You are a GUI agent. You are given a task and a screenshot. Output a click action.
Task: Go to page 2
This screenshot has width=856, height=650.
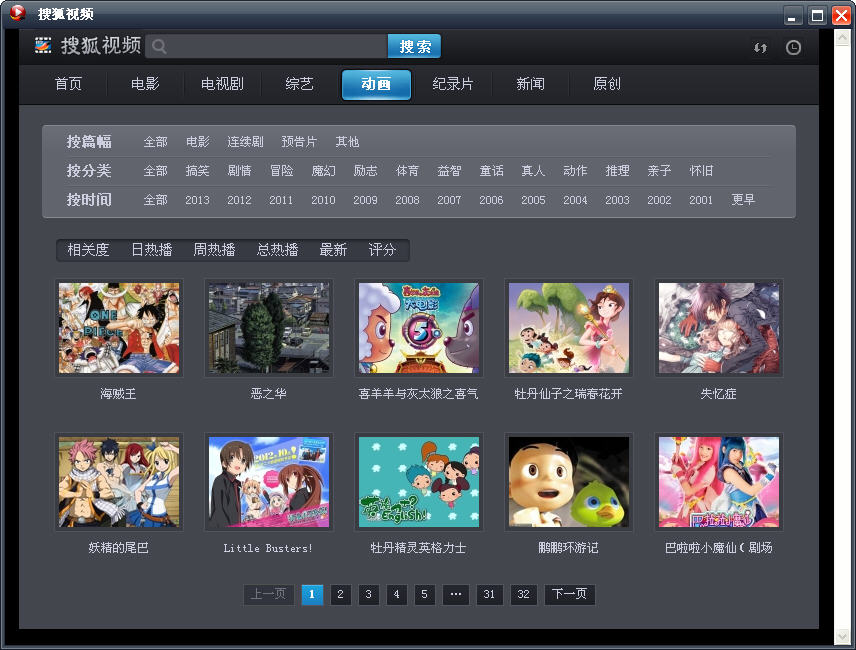(341, 594)
